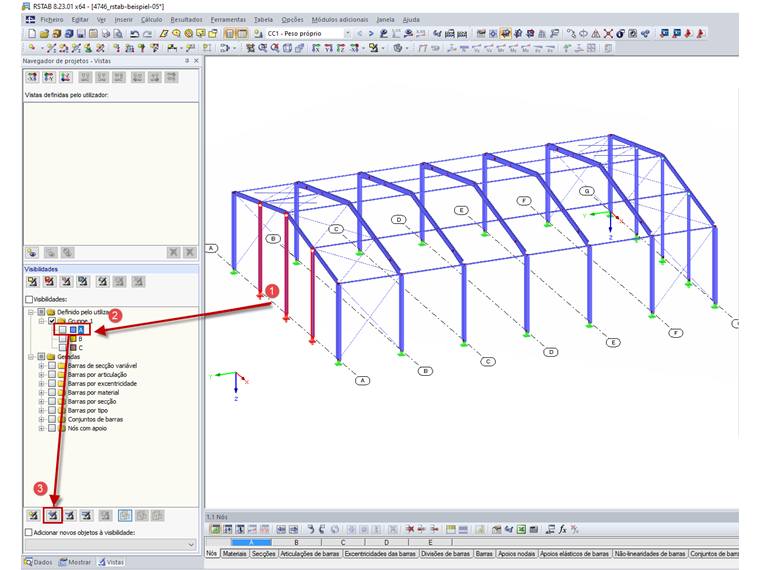This screenshot has height=570, width=760.
Task: Click the eye icon under user-defined views
Action: click(32, 253)
